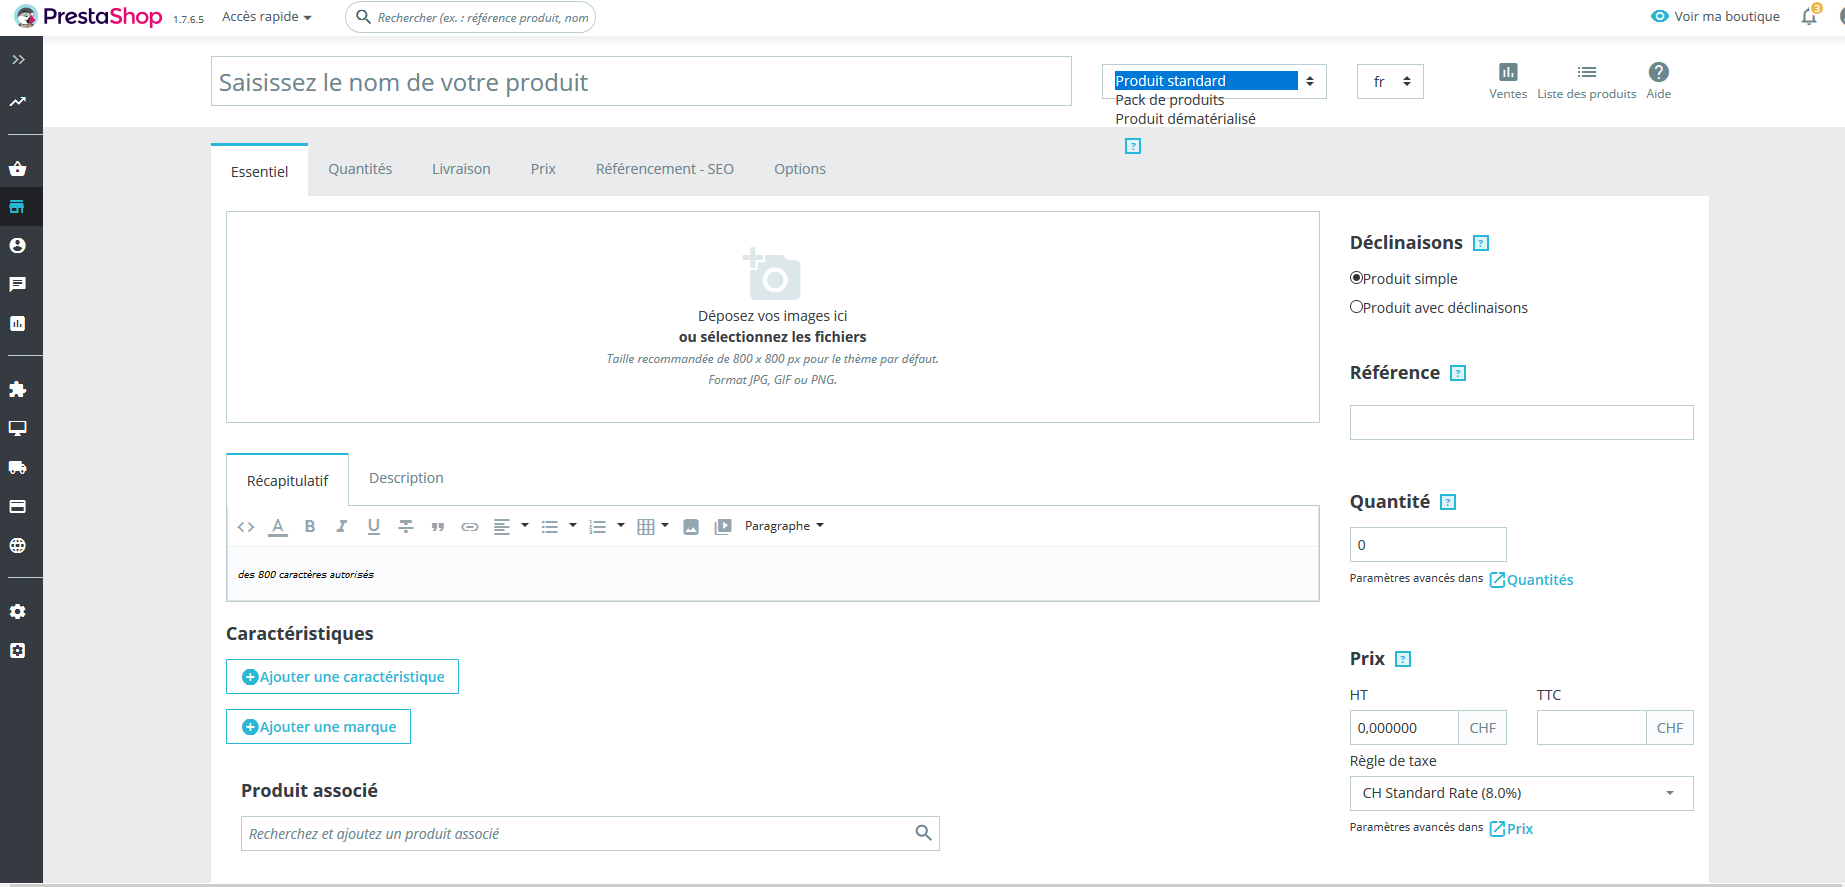Screen dimensions: 1845x887
Task: Open the fr language dropdown
Action: [x=1390, y=82]
